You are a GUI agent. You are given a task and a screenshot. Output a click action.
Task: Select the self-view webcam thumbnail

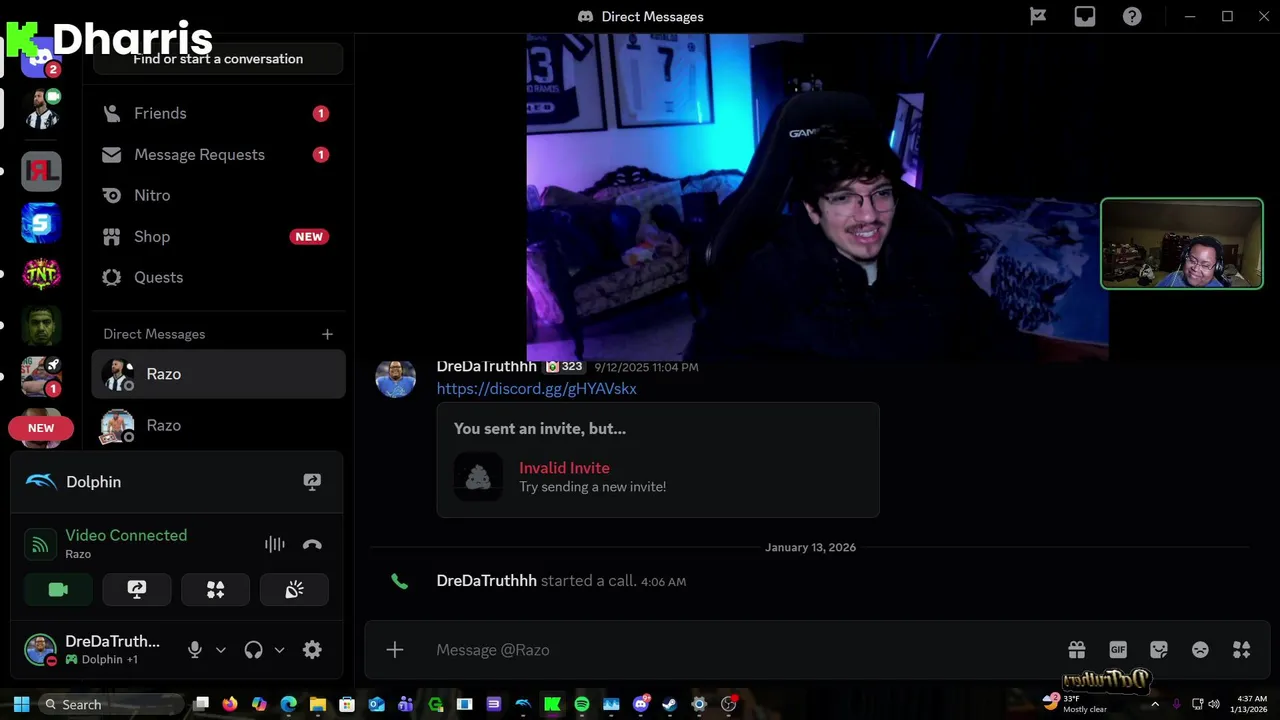[1182, 244]
